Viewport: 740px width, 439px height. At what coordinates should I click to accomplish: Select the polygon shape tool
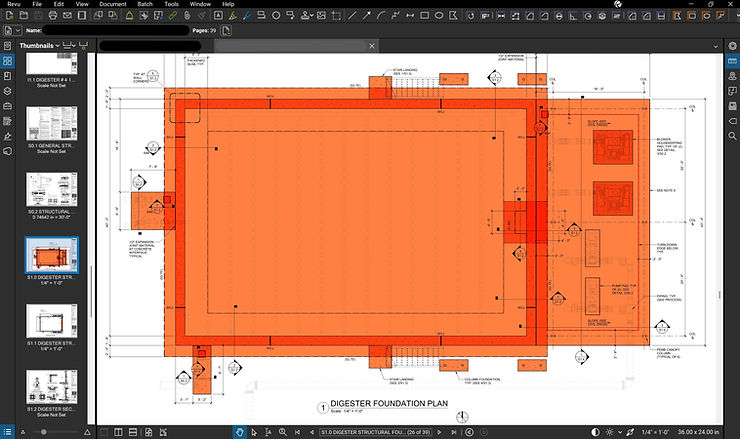coord(454,16)
